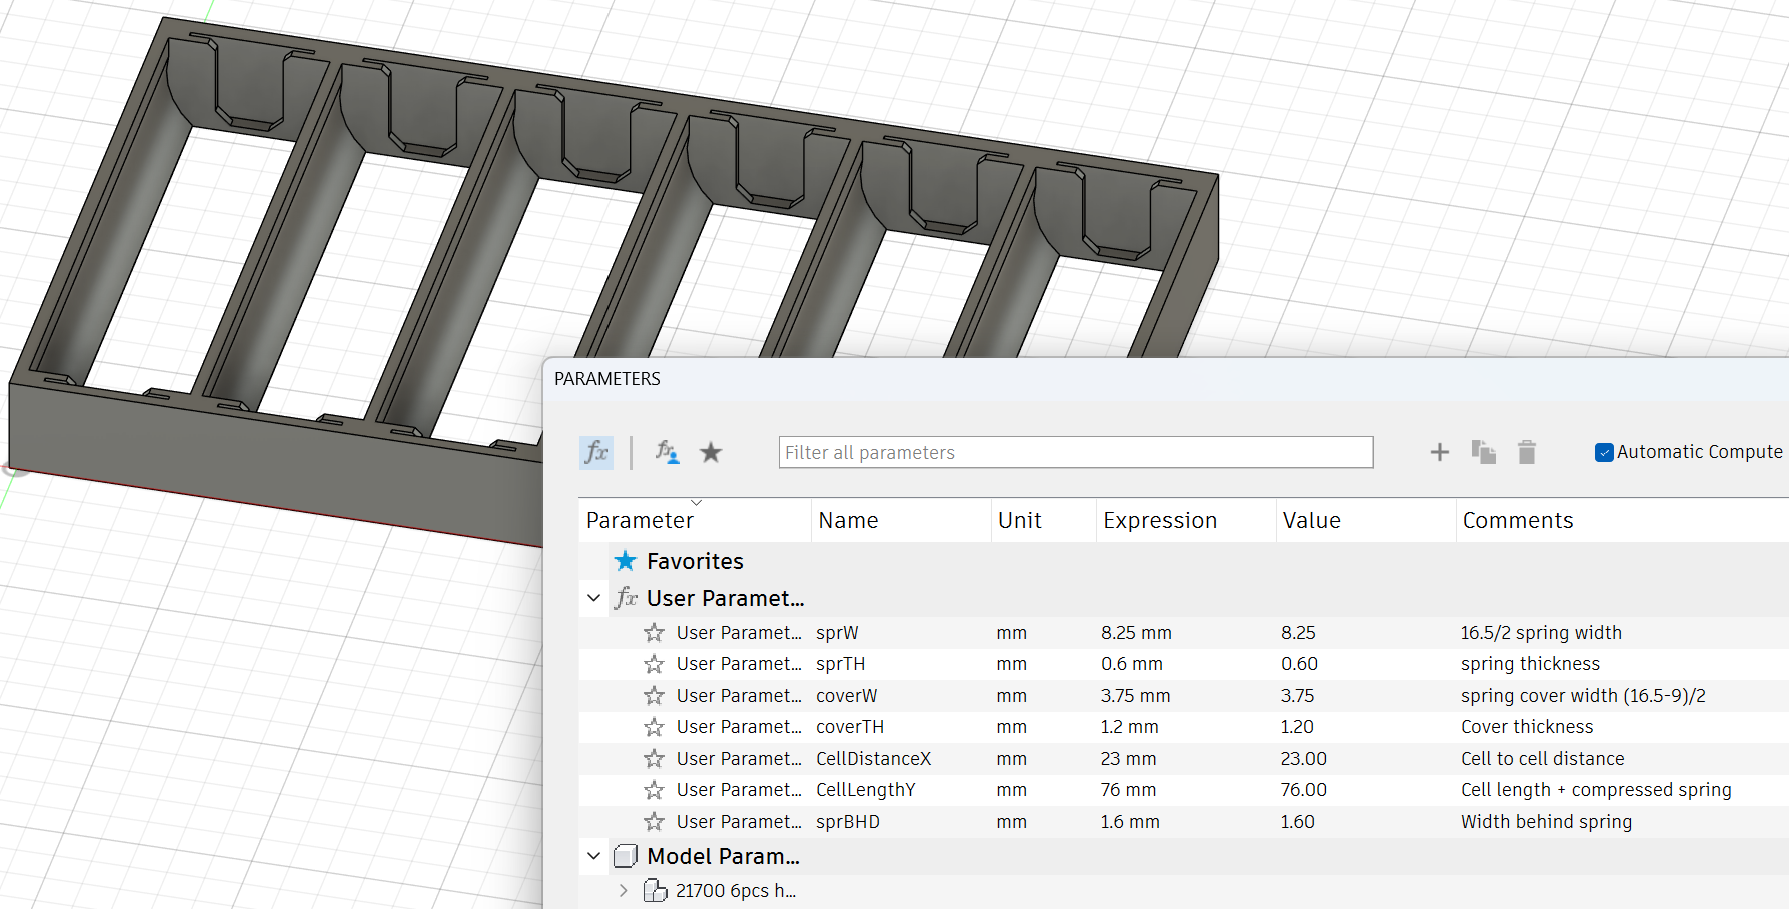Click the Model Parameters body icon
The width and height of the screenshot is (1789, 909).
[x=626, y=856]
